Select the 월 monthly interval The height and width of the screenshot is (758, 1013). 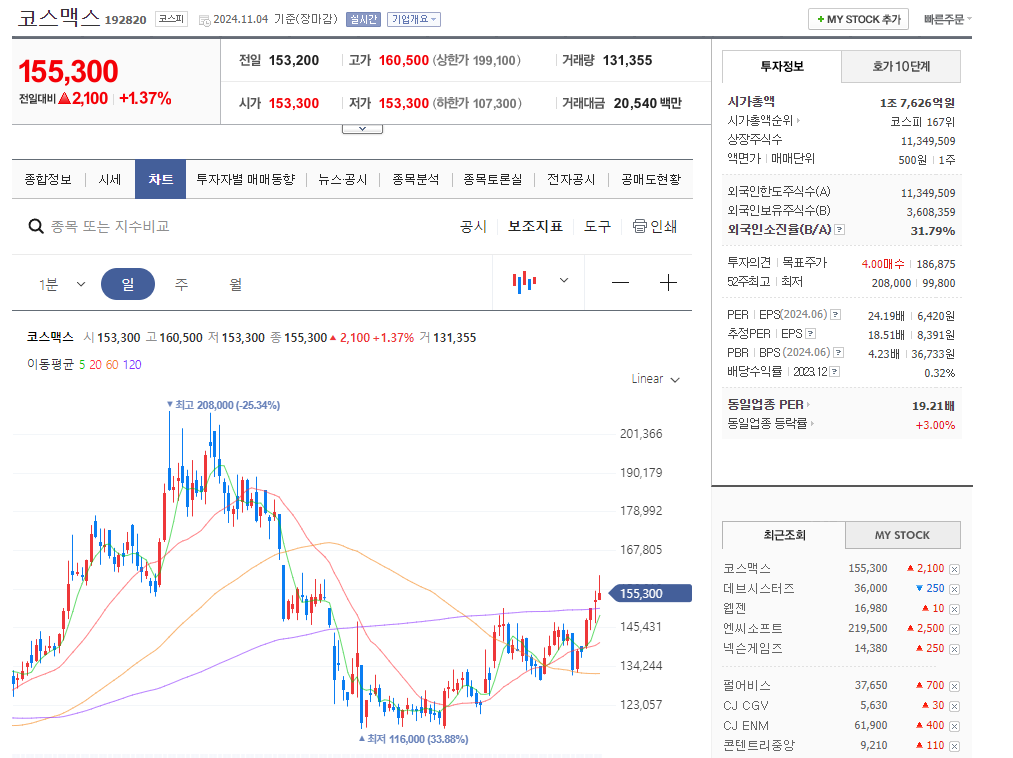click(x=236, y=284)
